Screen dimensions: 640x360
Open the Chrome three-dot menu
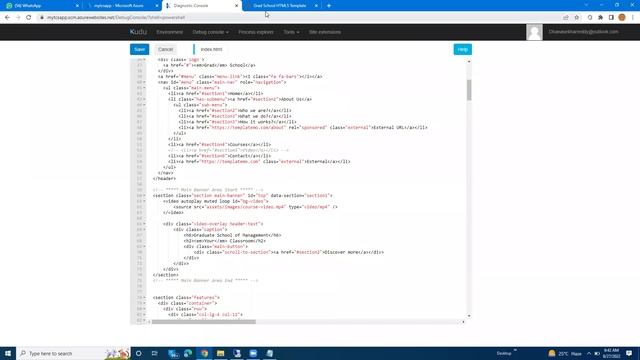[x=633, y=18]
